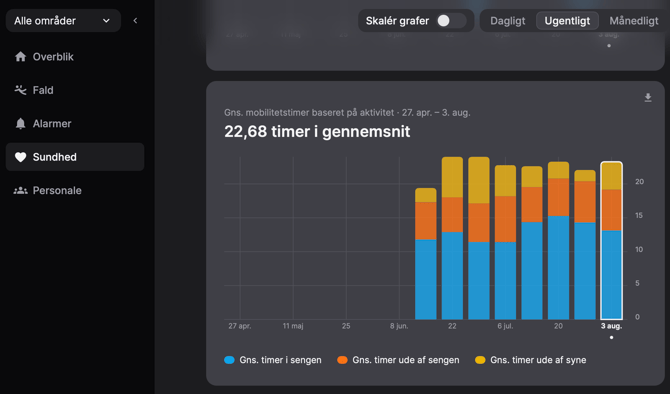The image size is (670, 394).
Task: Go to the Overblik page
Action: click(75, 56)
